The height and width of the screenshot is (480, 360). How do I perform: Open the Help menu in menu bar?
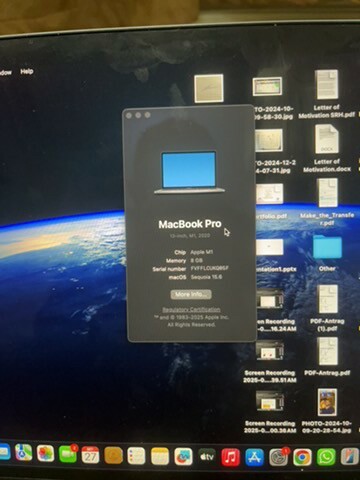pyautogui.click(x=27, y=71)
